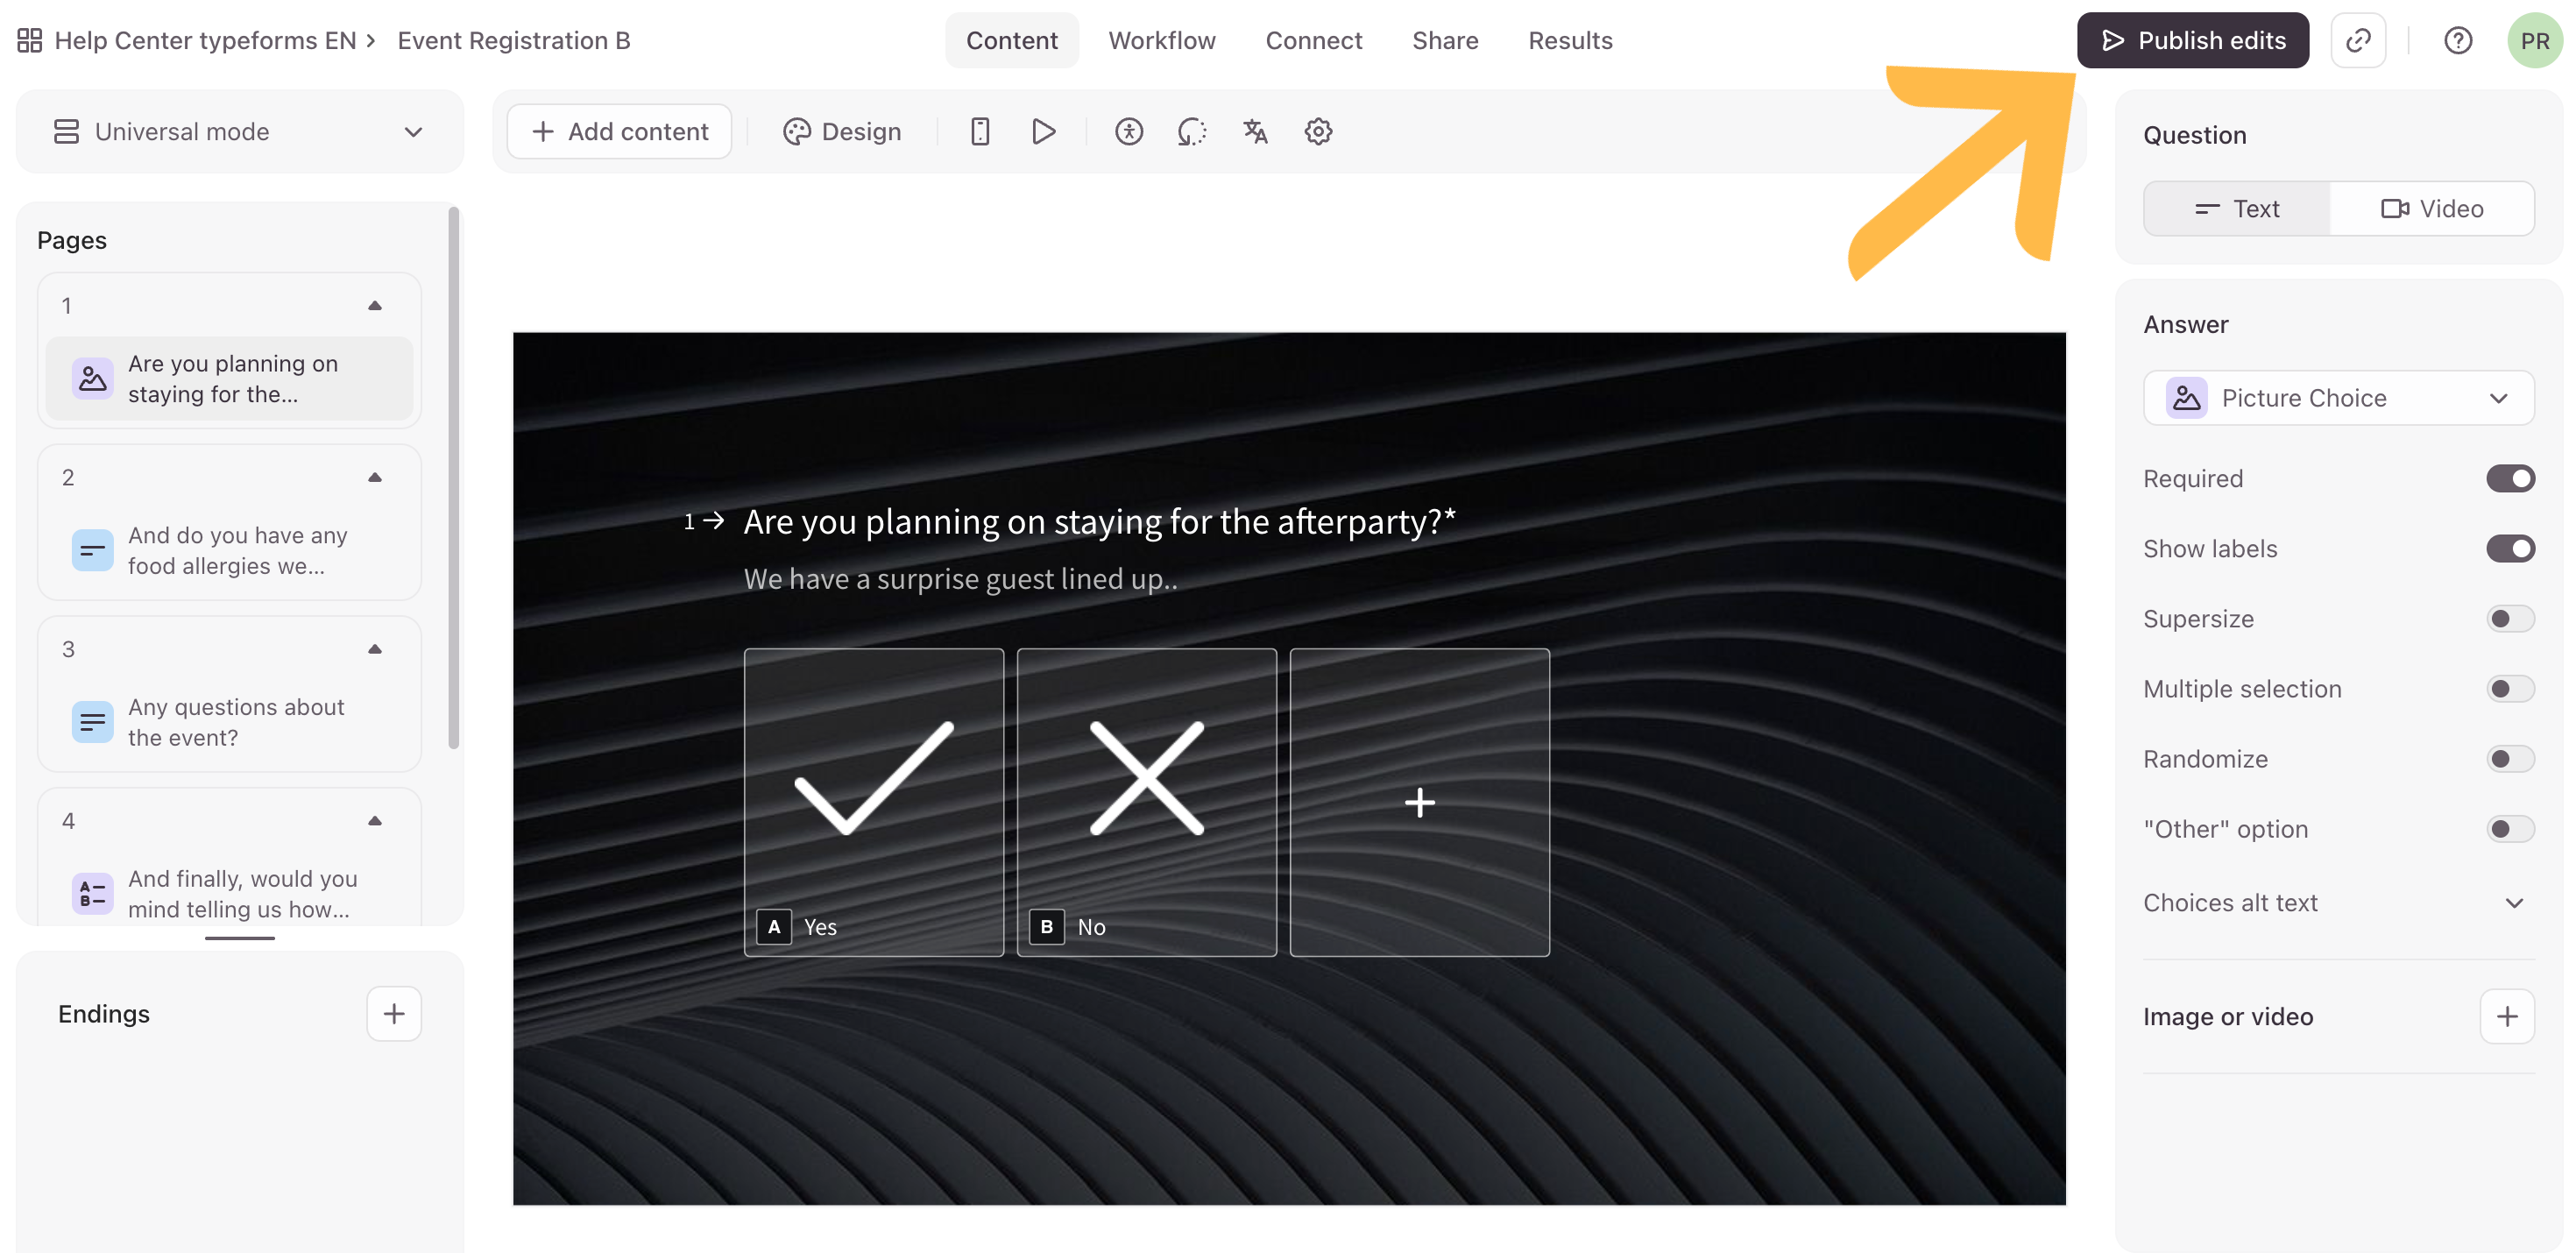Select the 'And do you have any food allergies' page
2576x1253 pixels.
pos(229,551)
